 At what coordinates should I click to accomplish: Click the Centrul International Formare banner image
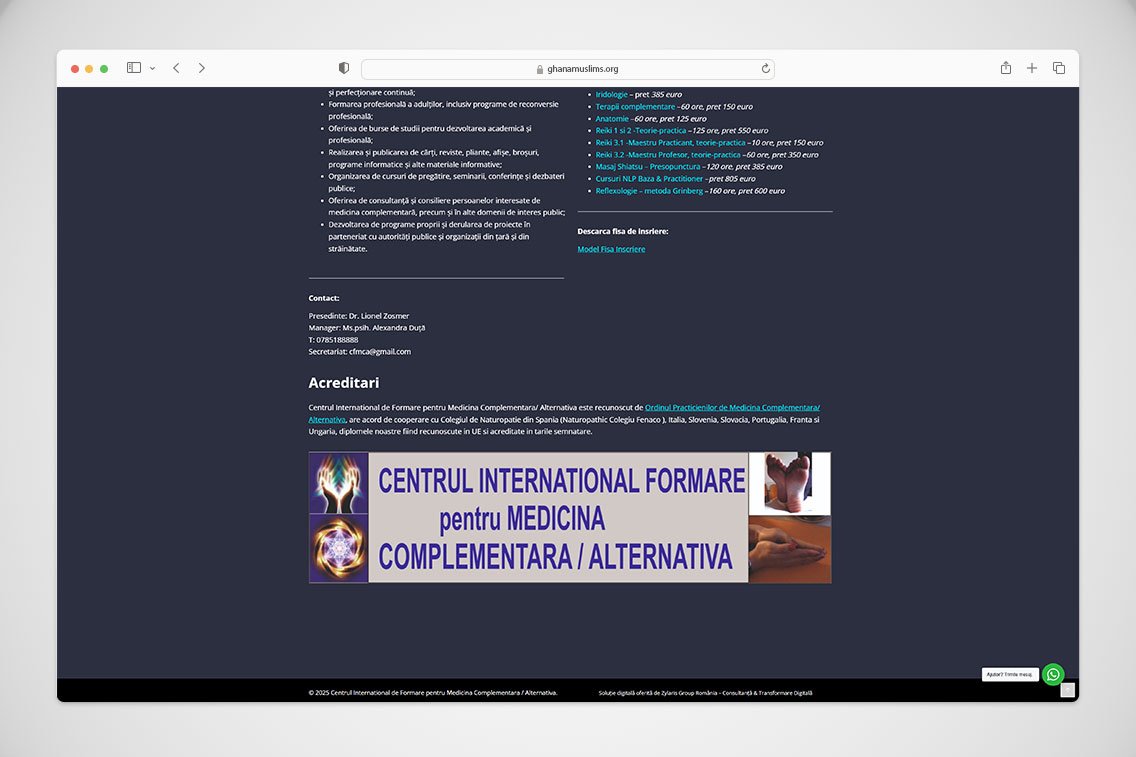(569, 517)
